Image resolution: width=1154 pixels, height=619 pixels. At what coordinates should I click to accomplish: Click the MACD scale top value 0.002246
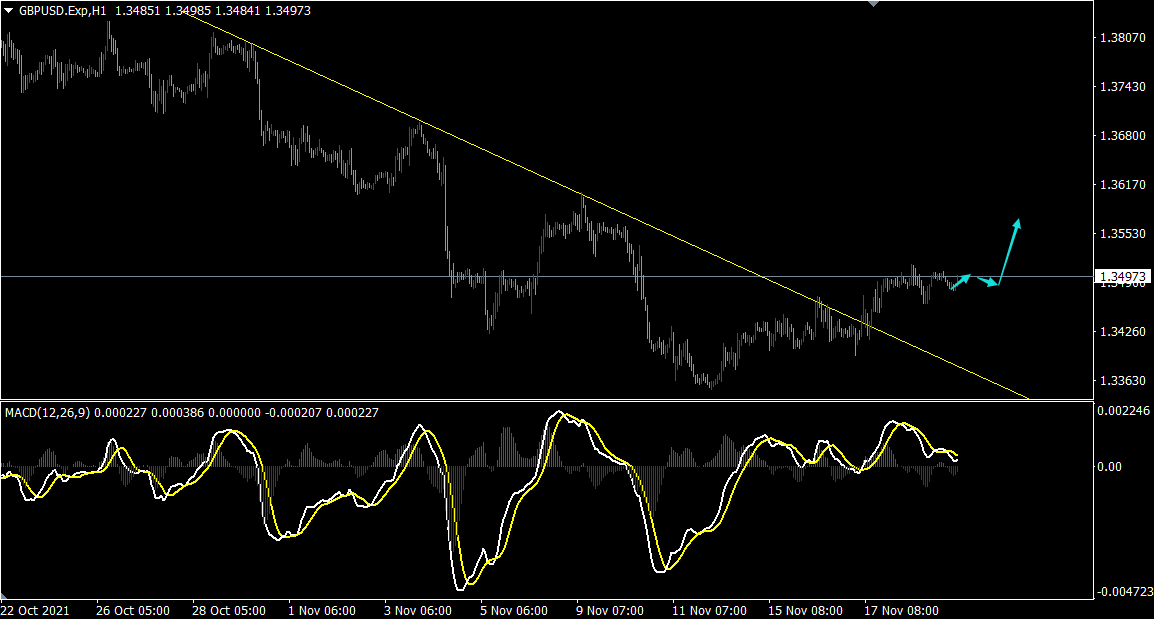1124,411
